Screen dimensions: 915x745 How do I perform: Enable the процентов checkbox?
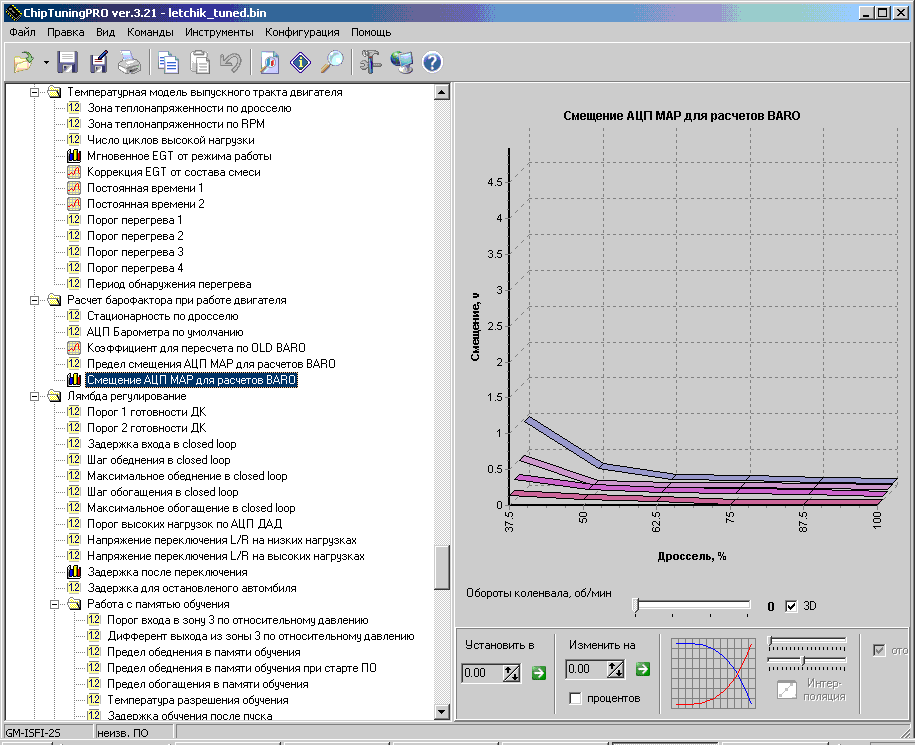coord(575,698)
